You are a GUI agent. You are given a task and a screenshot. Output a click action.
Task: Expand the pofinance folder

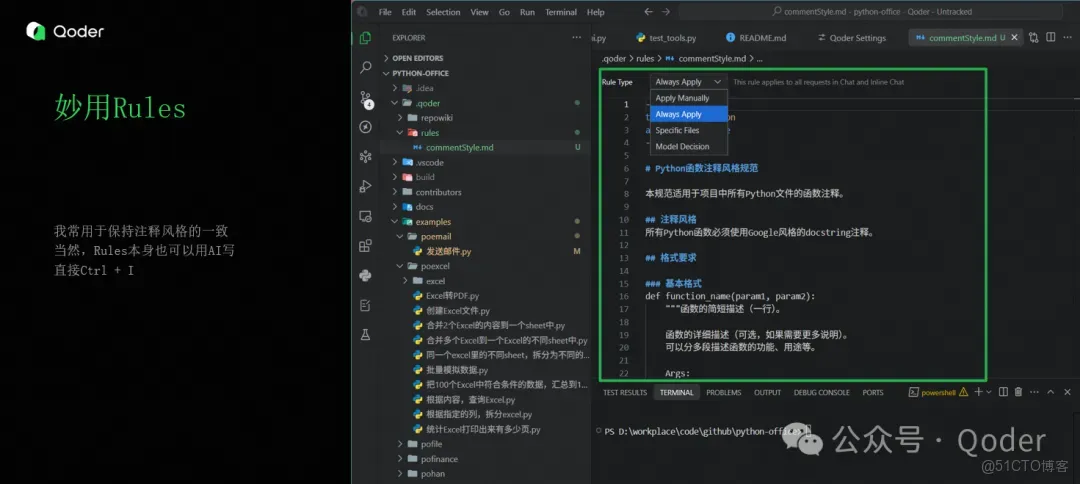439,459
